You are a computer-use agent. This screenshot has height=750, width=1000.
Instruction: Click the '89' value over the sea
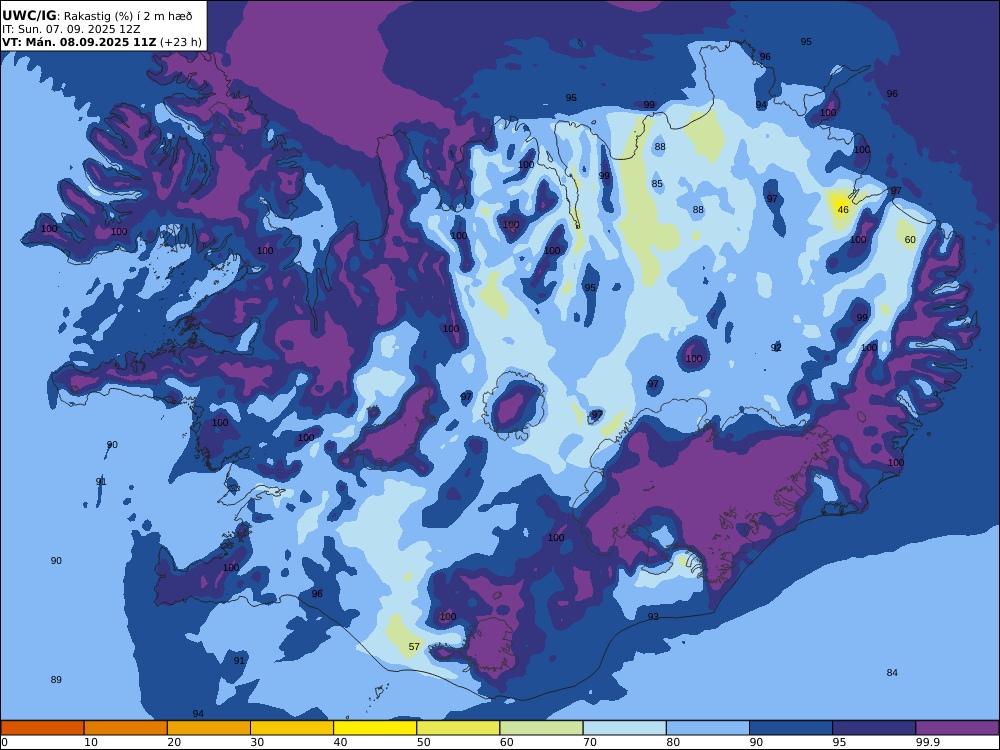56,680
